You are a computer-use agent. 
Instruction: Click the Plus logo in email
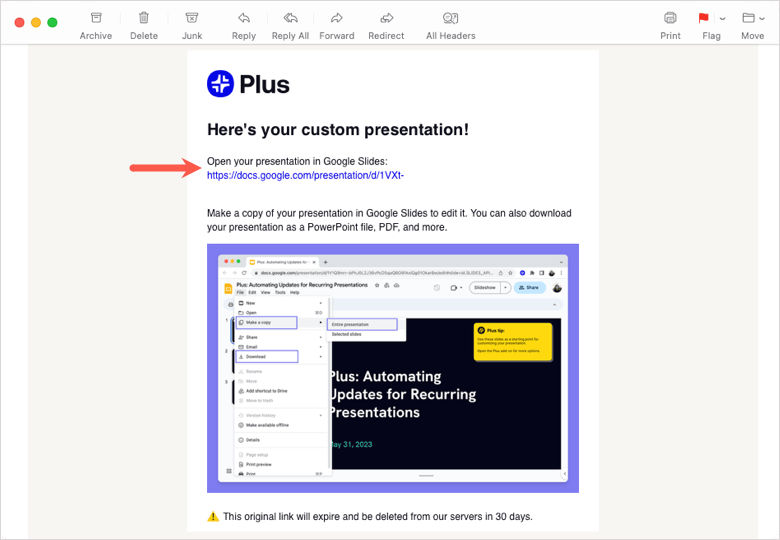248,84
